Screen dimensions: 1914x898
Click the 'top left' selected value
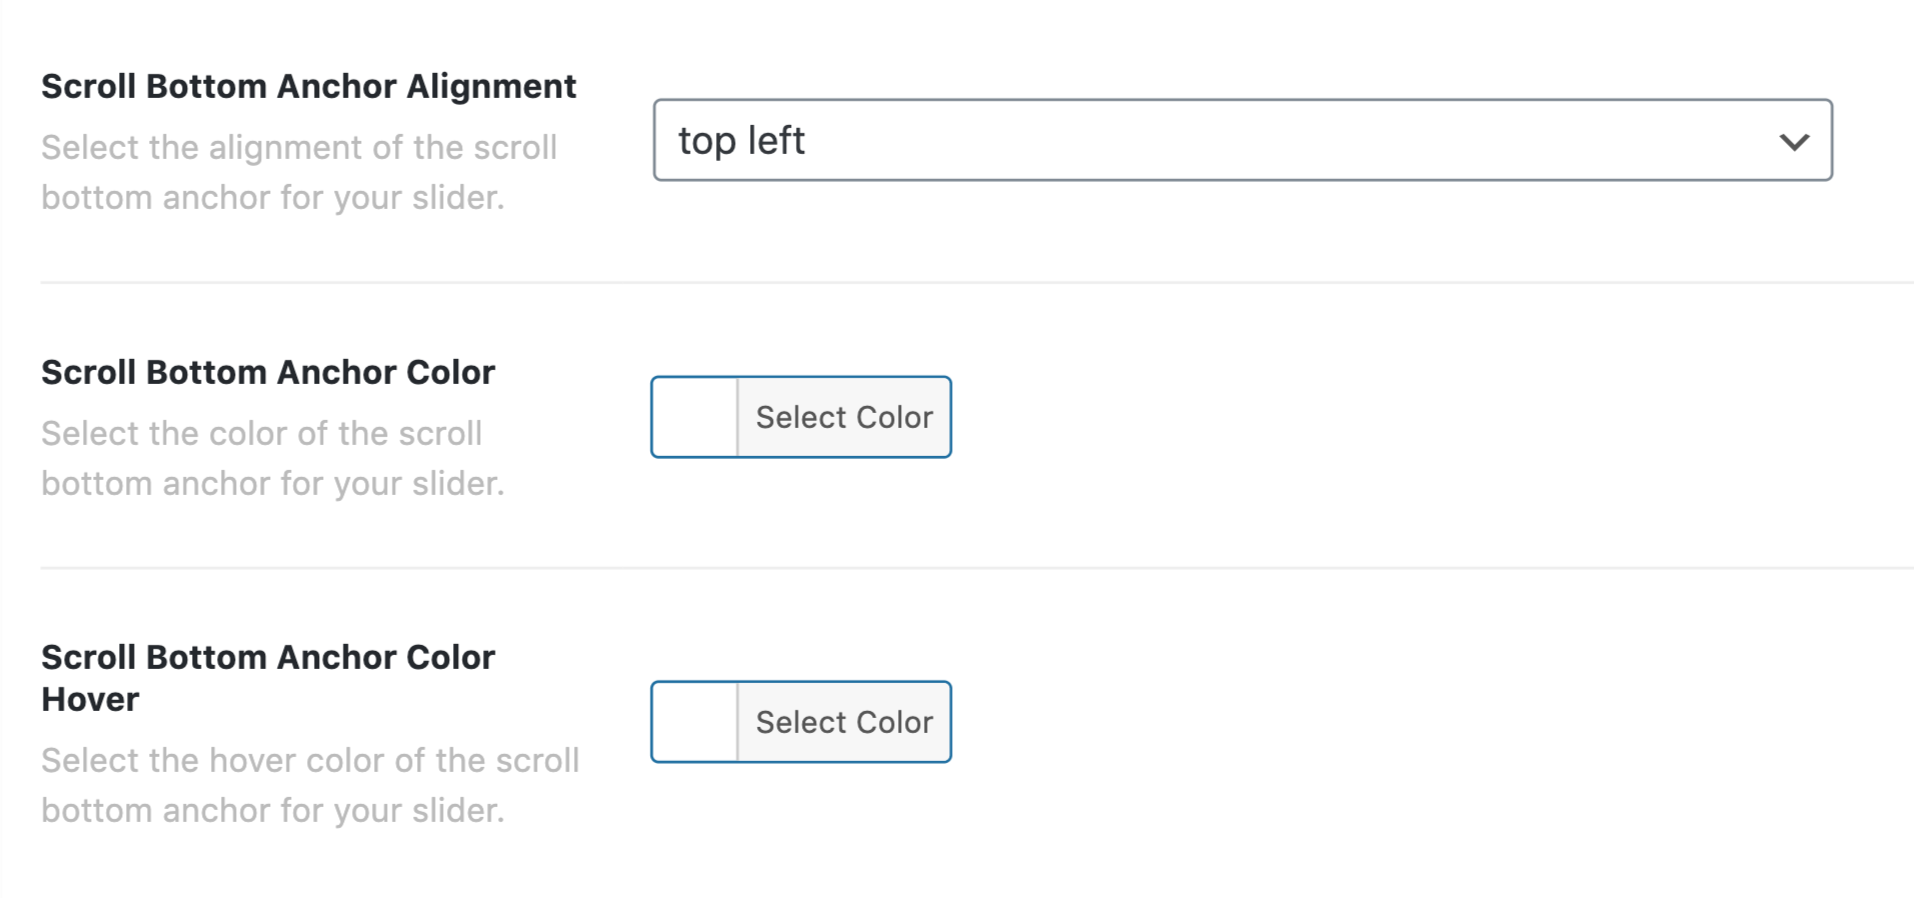742,140
